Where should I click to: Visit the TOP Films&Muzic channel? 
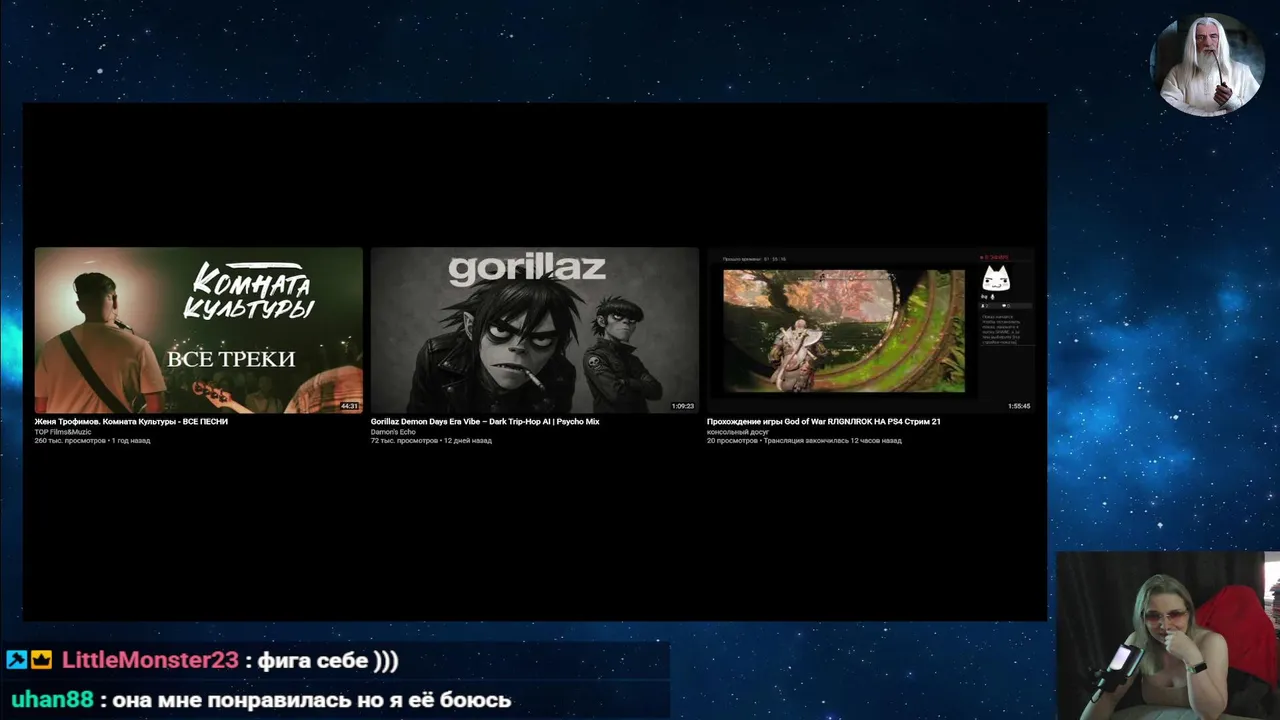62,432
